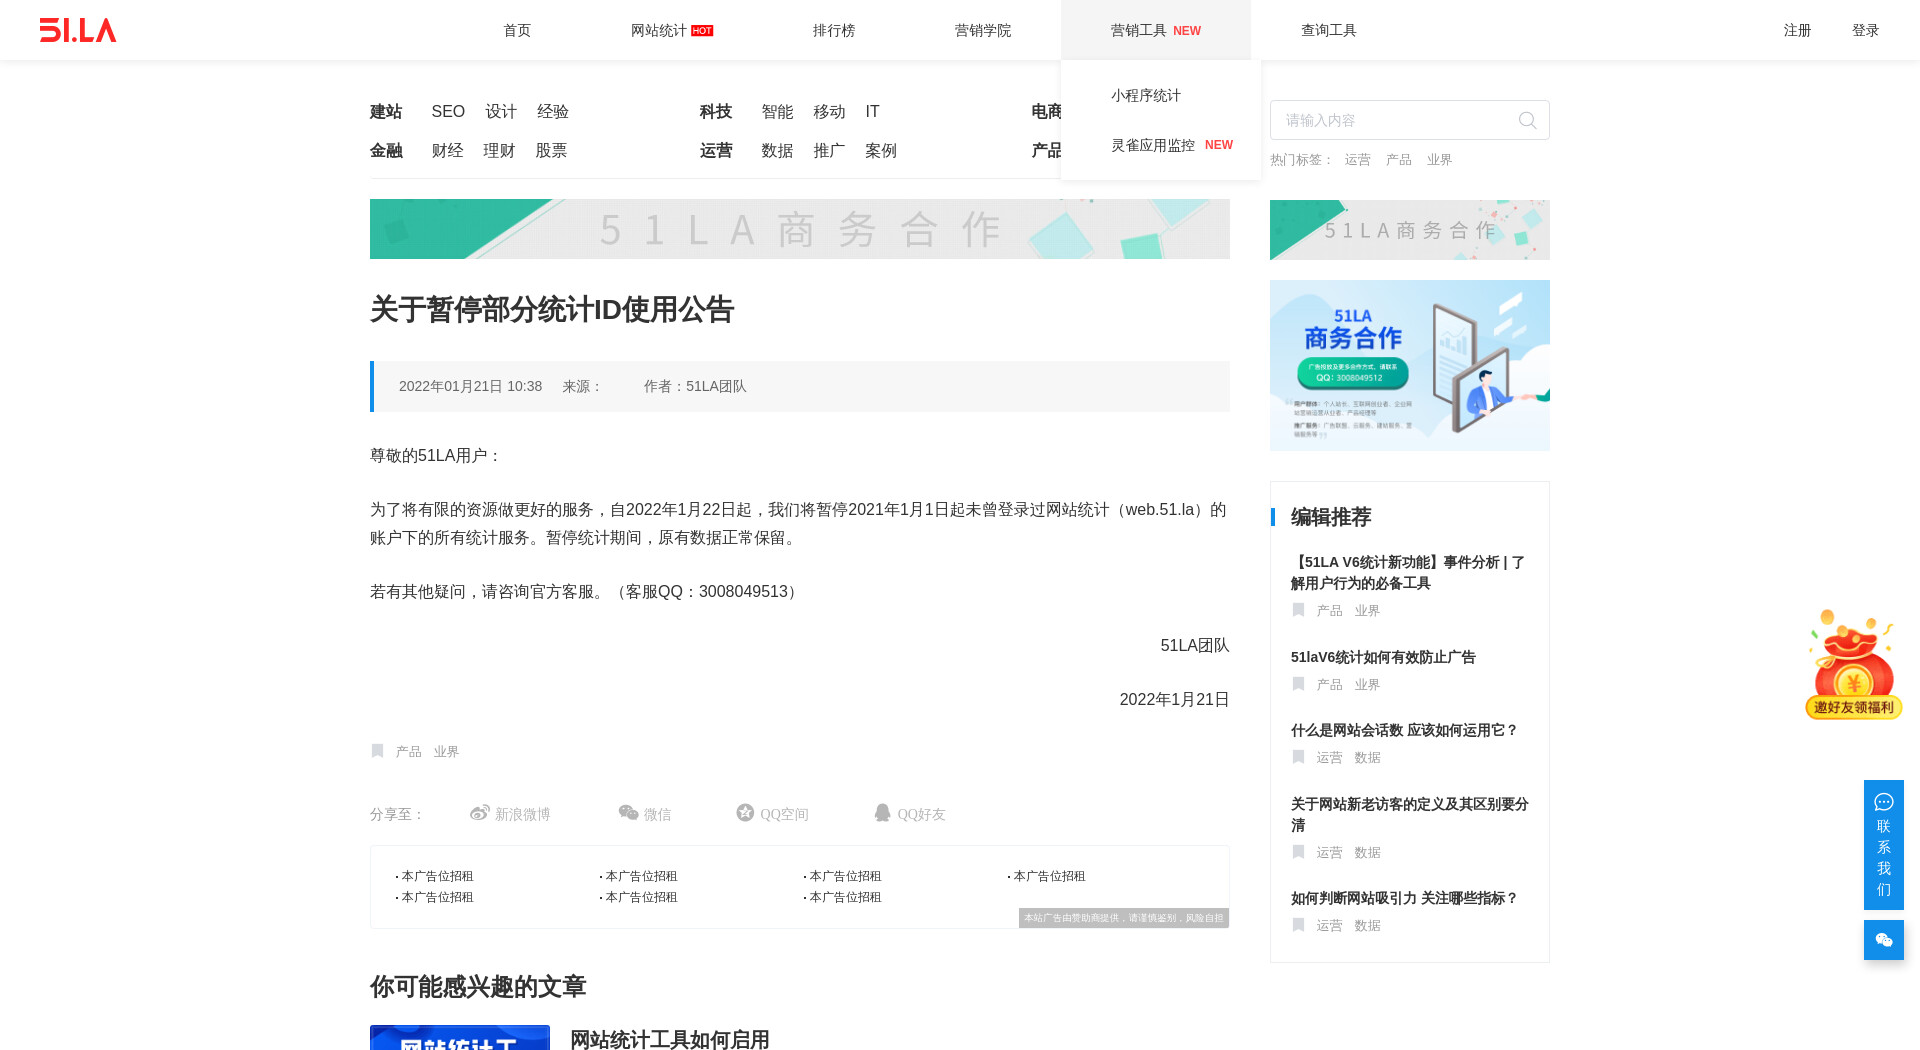Open the 网站统计工具 article thumbnail
1920x1050 pixels.
(x=460, y=1038)
